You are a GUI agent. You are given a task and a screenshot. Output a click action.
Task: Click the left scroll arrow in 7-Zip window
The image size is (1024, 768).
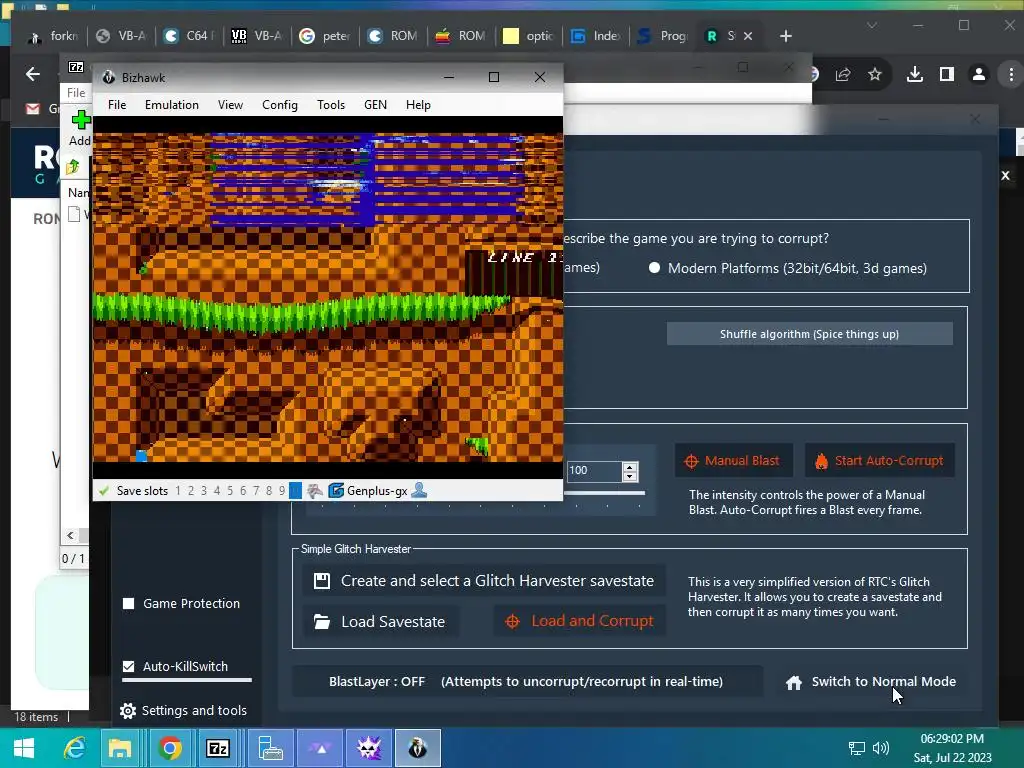71,536
